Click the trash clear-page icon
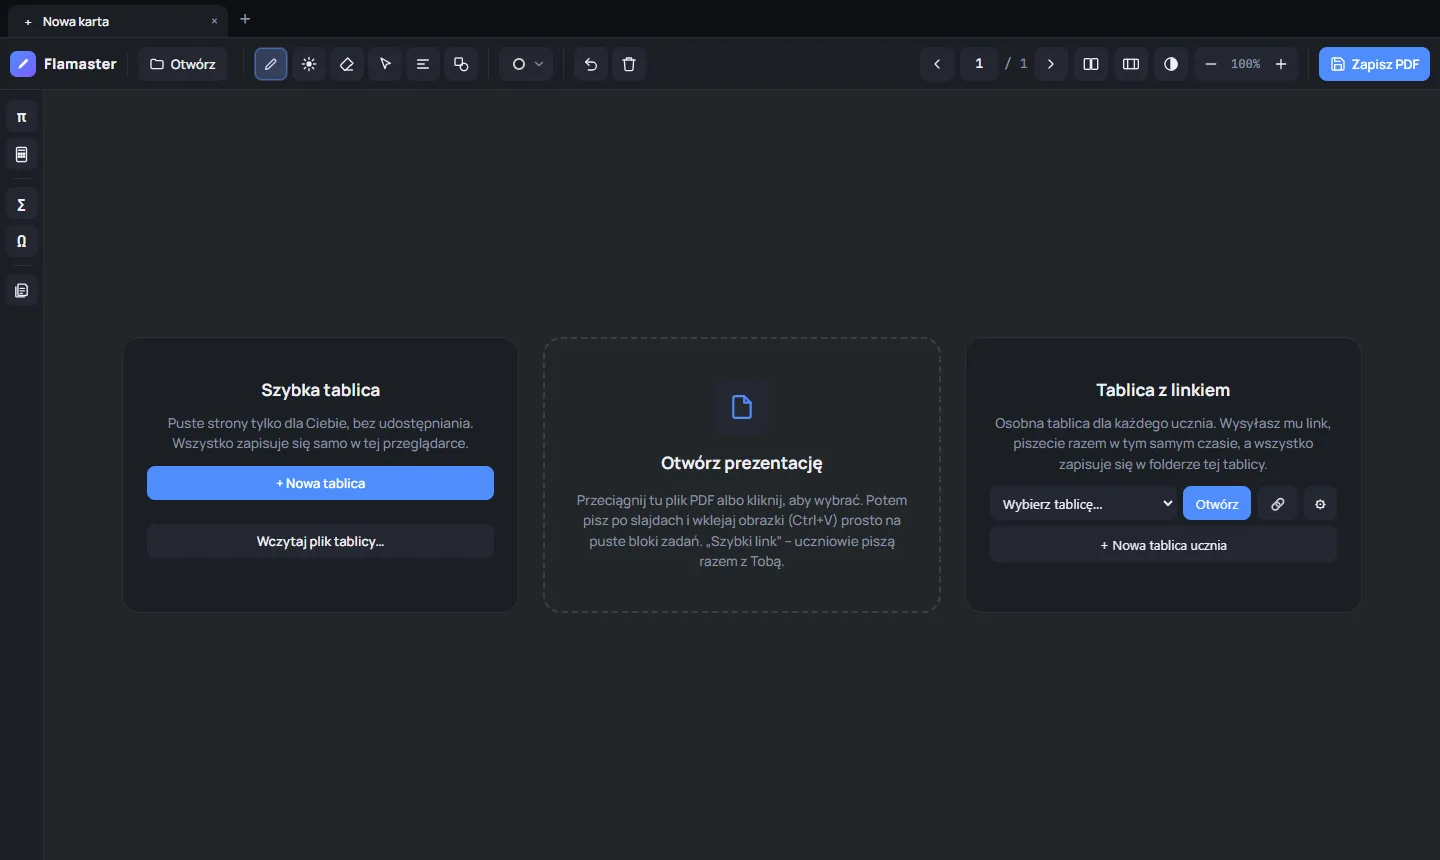The width and height of the screenshot is (1440, 860). tap(629, 64)
